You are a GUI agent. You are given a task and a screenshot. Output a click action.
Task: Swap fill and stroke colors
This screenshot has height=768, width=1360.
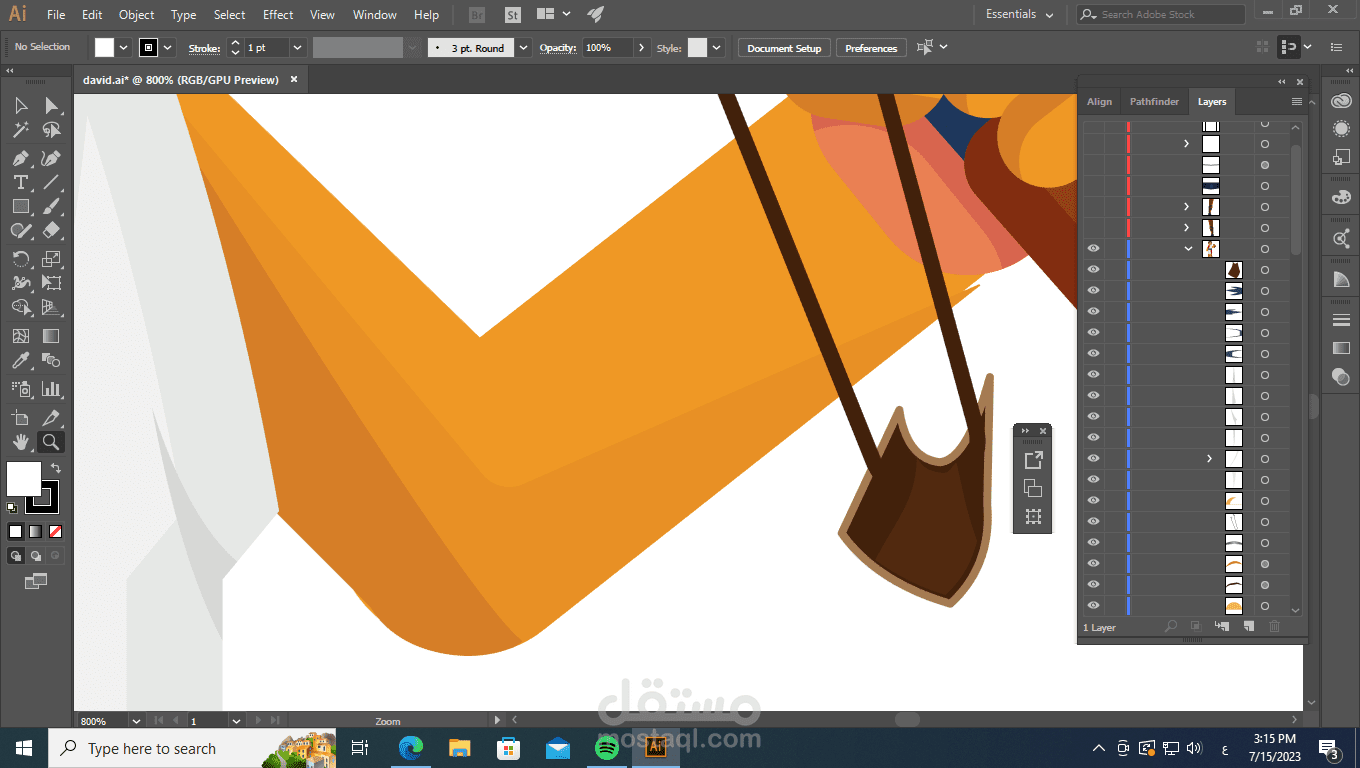click(56, 468)
